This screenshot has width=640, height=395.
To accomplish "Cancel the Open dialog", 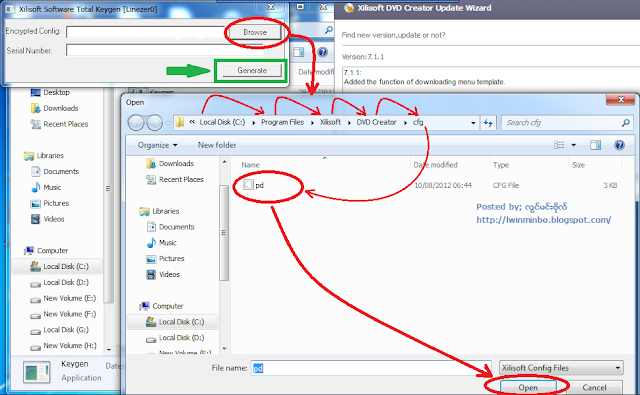I will 594,387.
